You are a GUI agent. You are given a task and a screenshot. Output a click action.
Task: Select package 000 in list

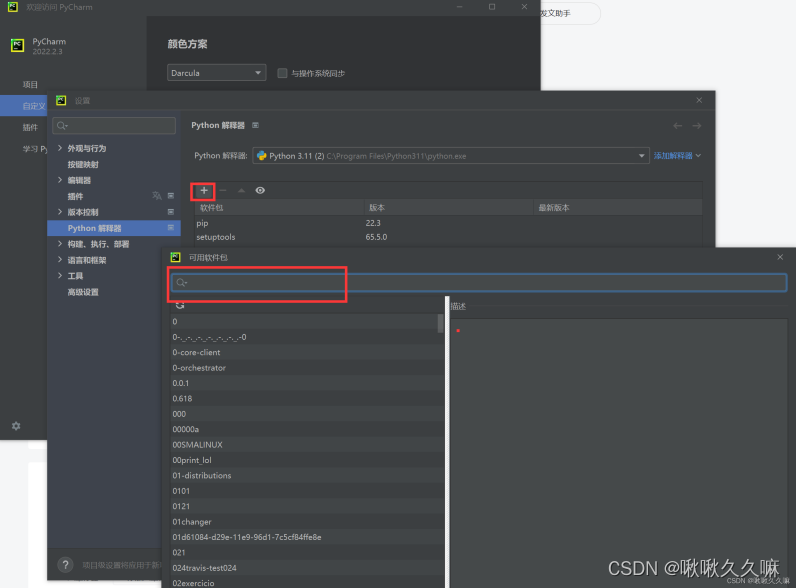pyautogui.click(x=307, y=414)
